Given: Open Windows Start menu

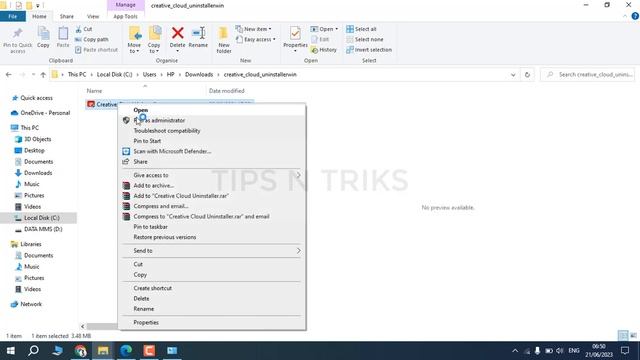Looking at the screenshot, I should click(11, 351).
